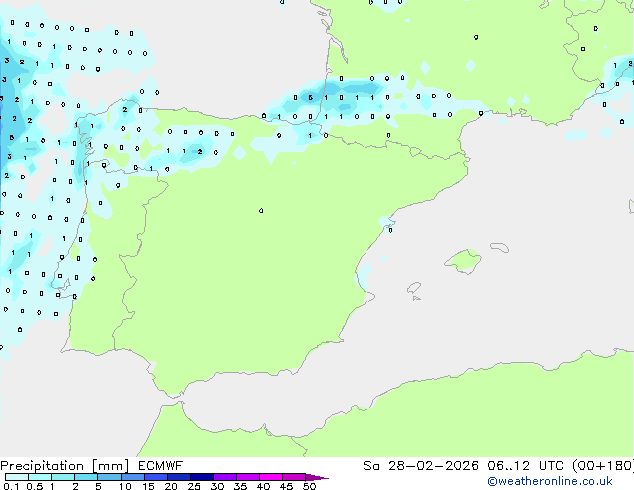Screen dimensions: 634x490
Task: Click the '06..12 UTC' time range text
Action: tap(525, 466)
